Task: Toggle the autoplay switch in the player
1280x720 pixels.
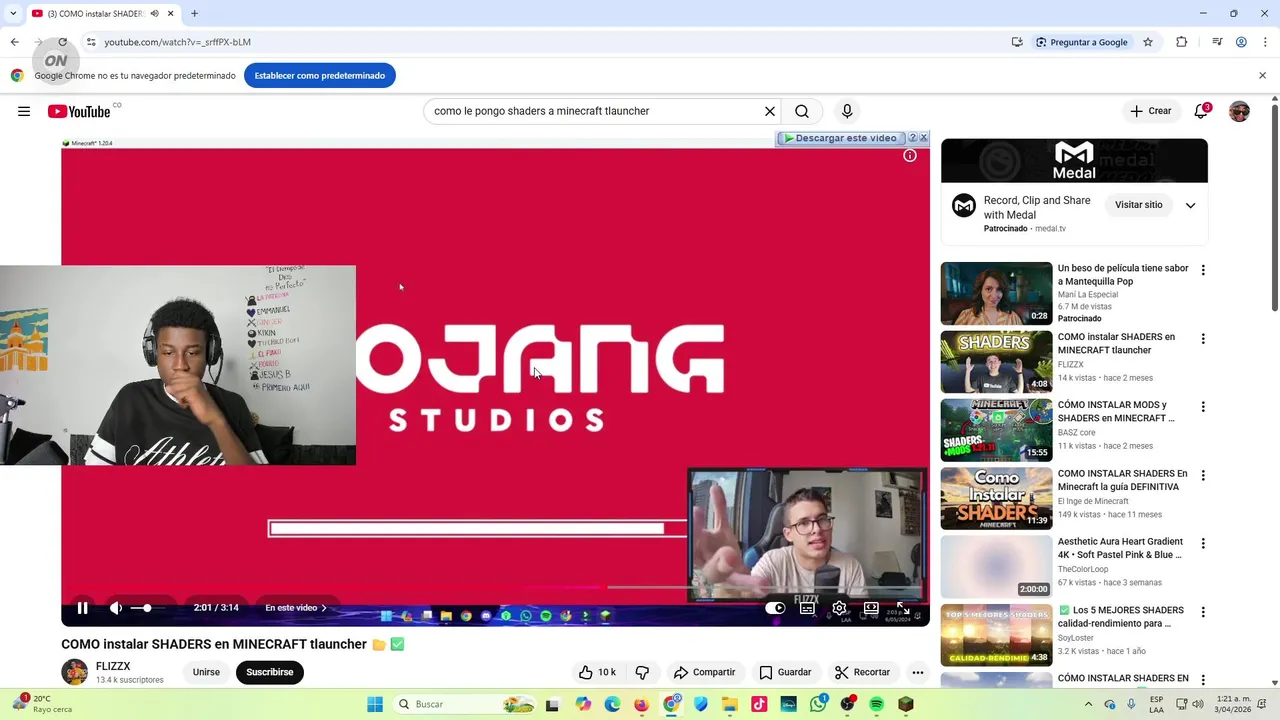Action: point(775,608)
